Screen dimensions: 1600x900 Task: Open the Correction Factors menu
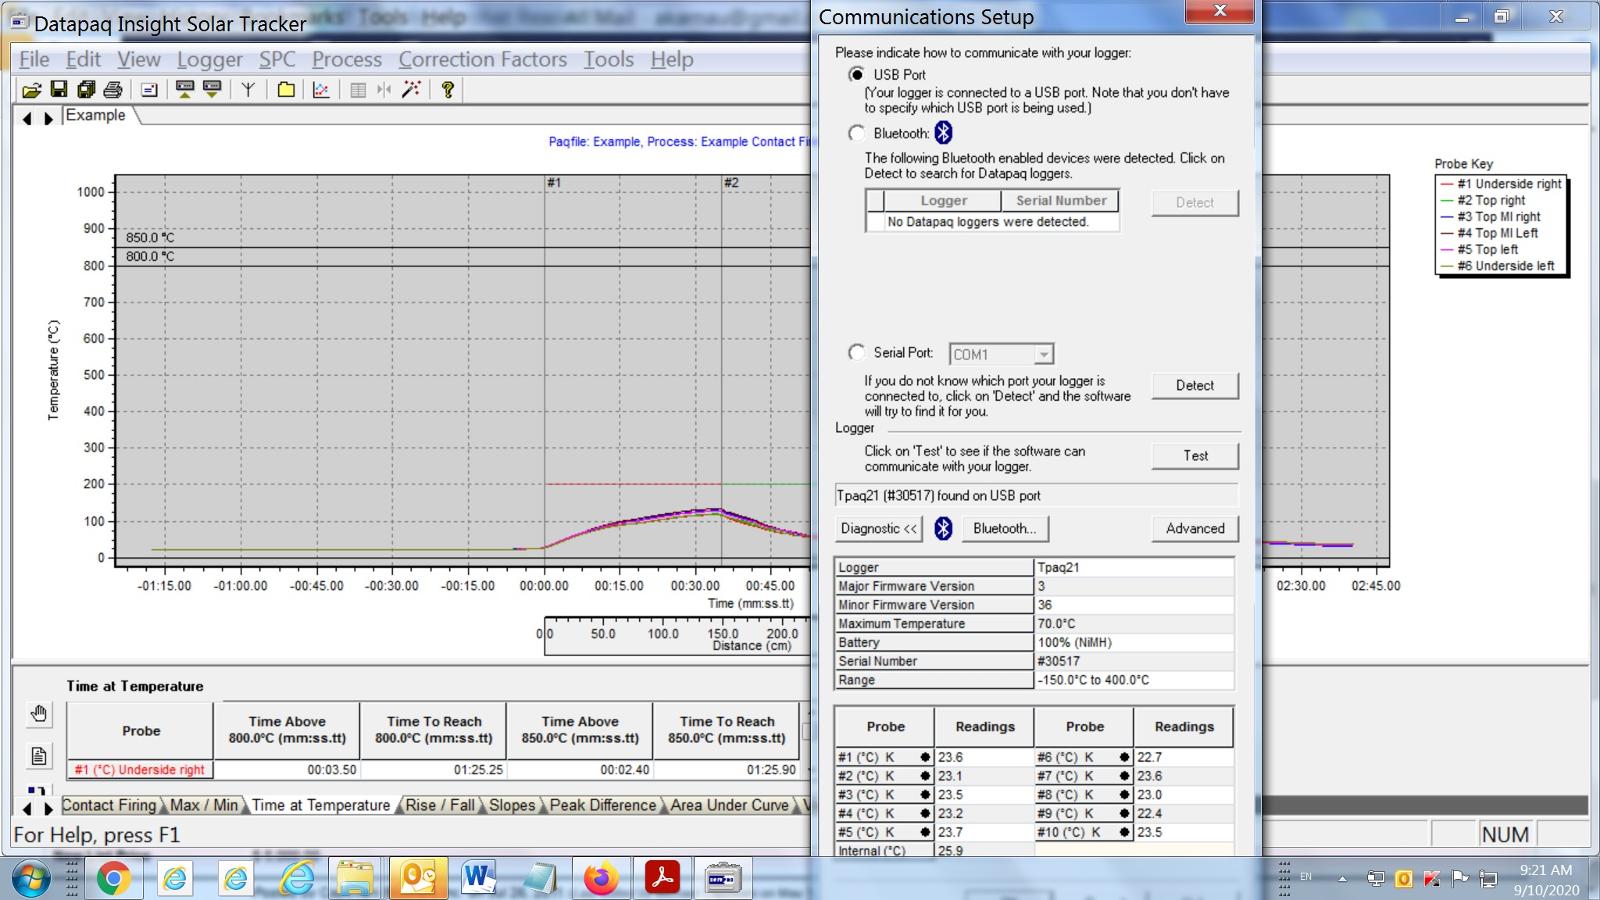pyautogui.click(x=482, y=59)
